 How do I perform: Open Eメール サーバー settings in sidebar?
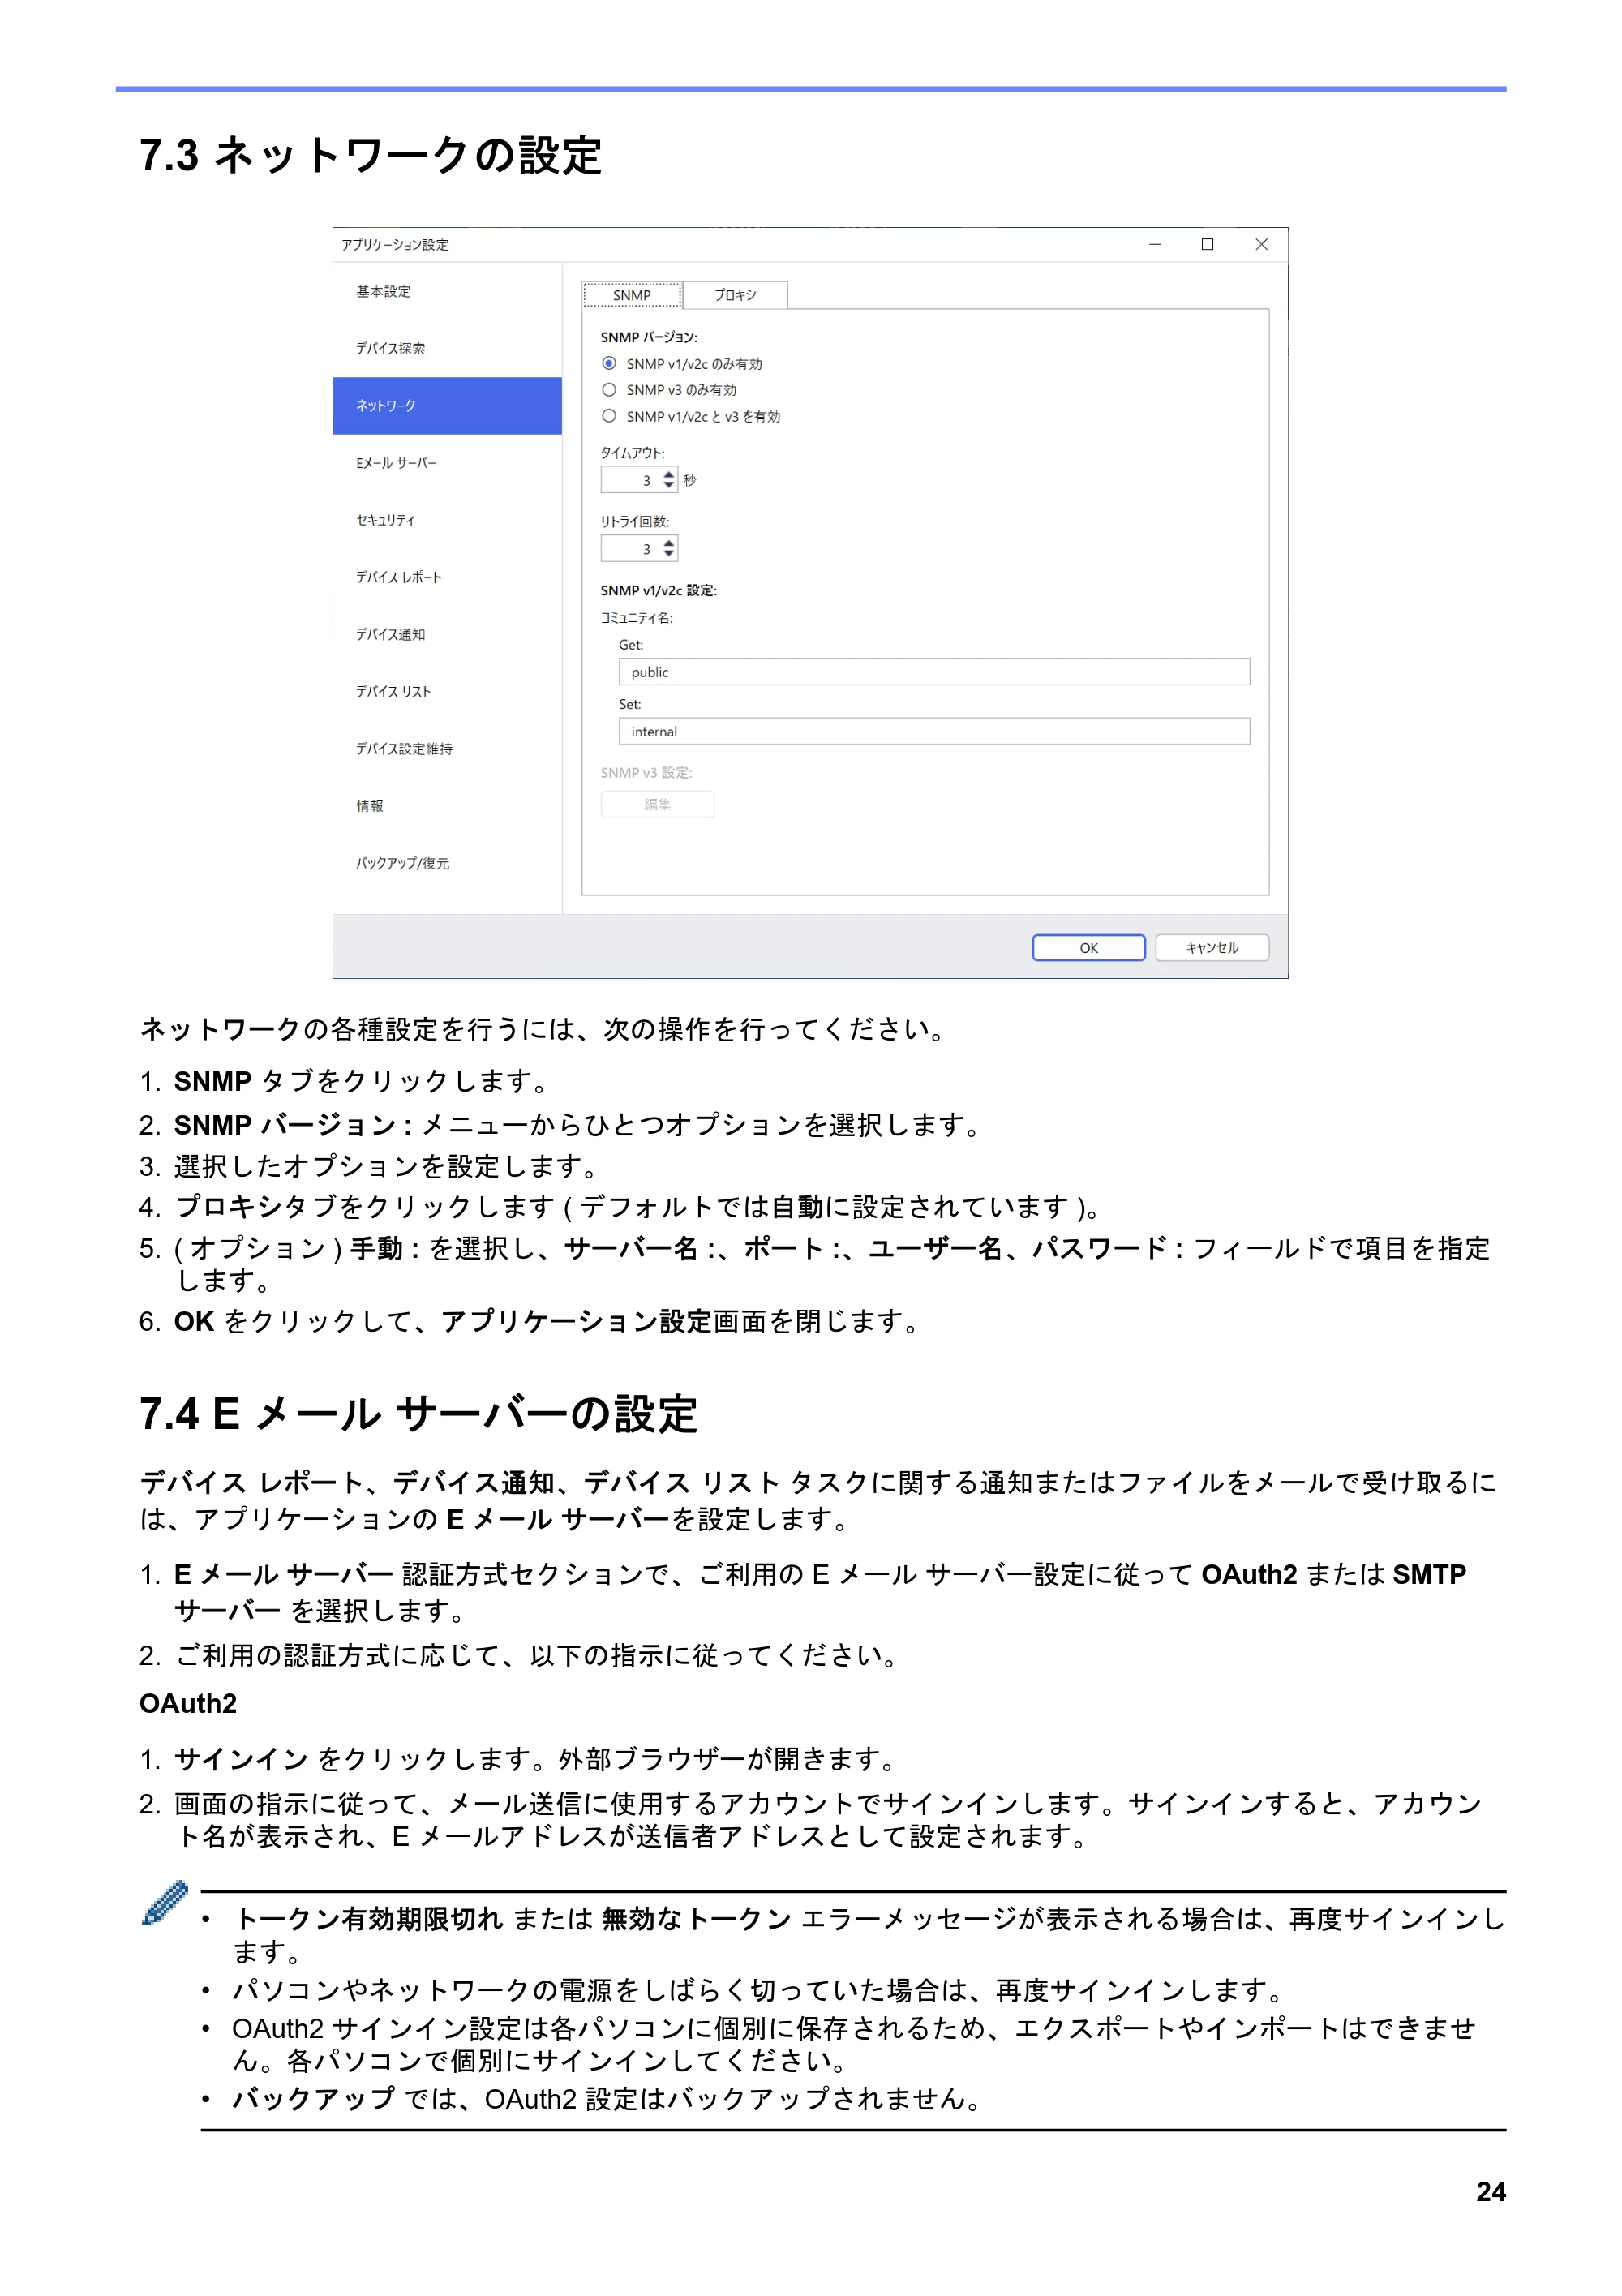447,463
